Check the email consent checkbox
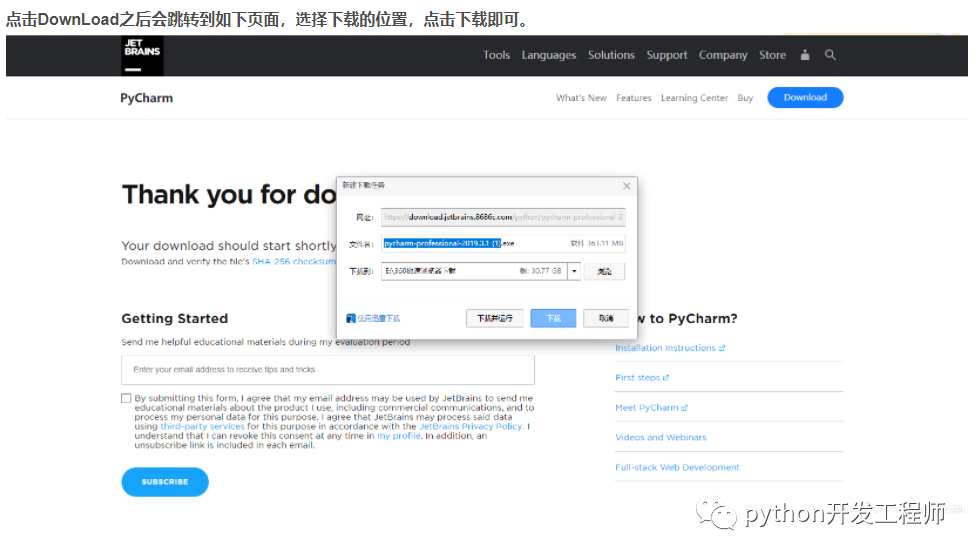 (126, 398)
